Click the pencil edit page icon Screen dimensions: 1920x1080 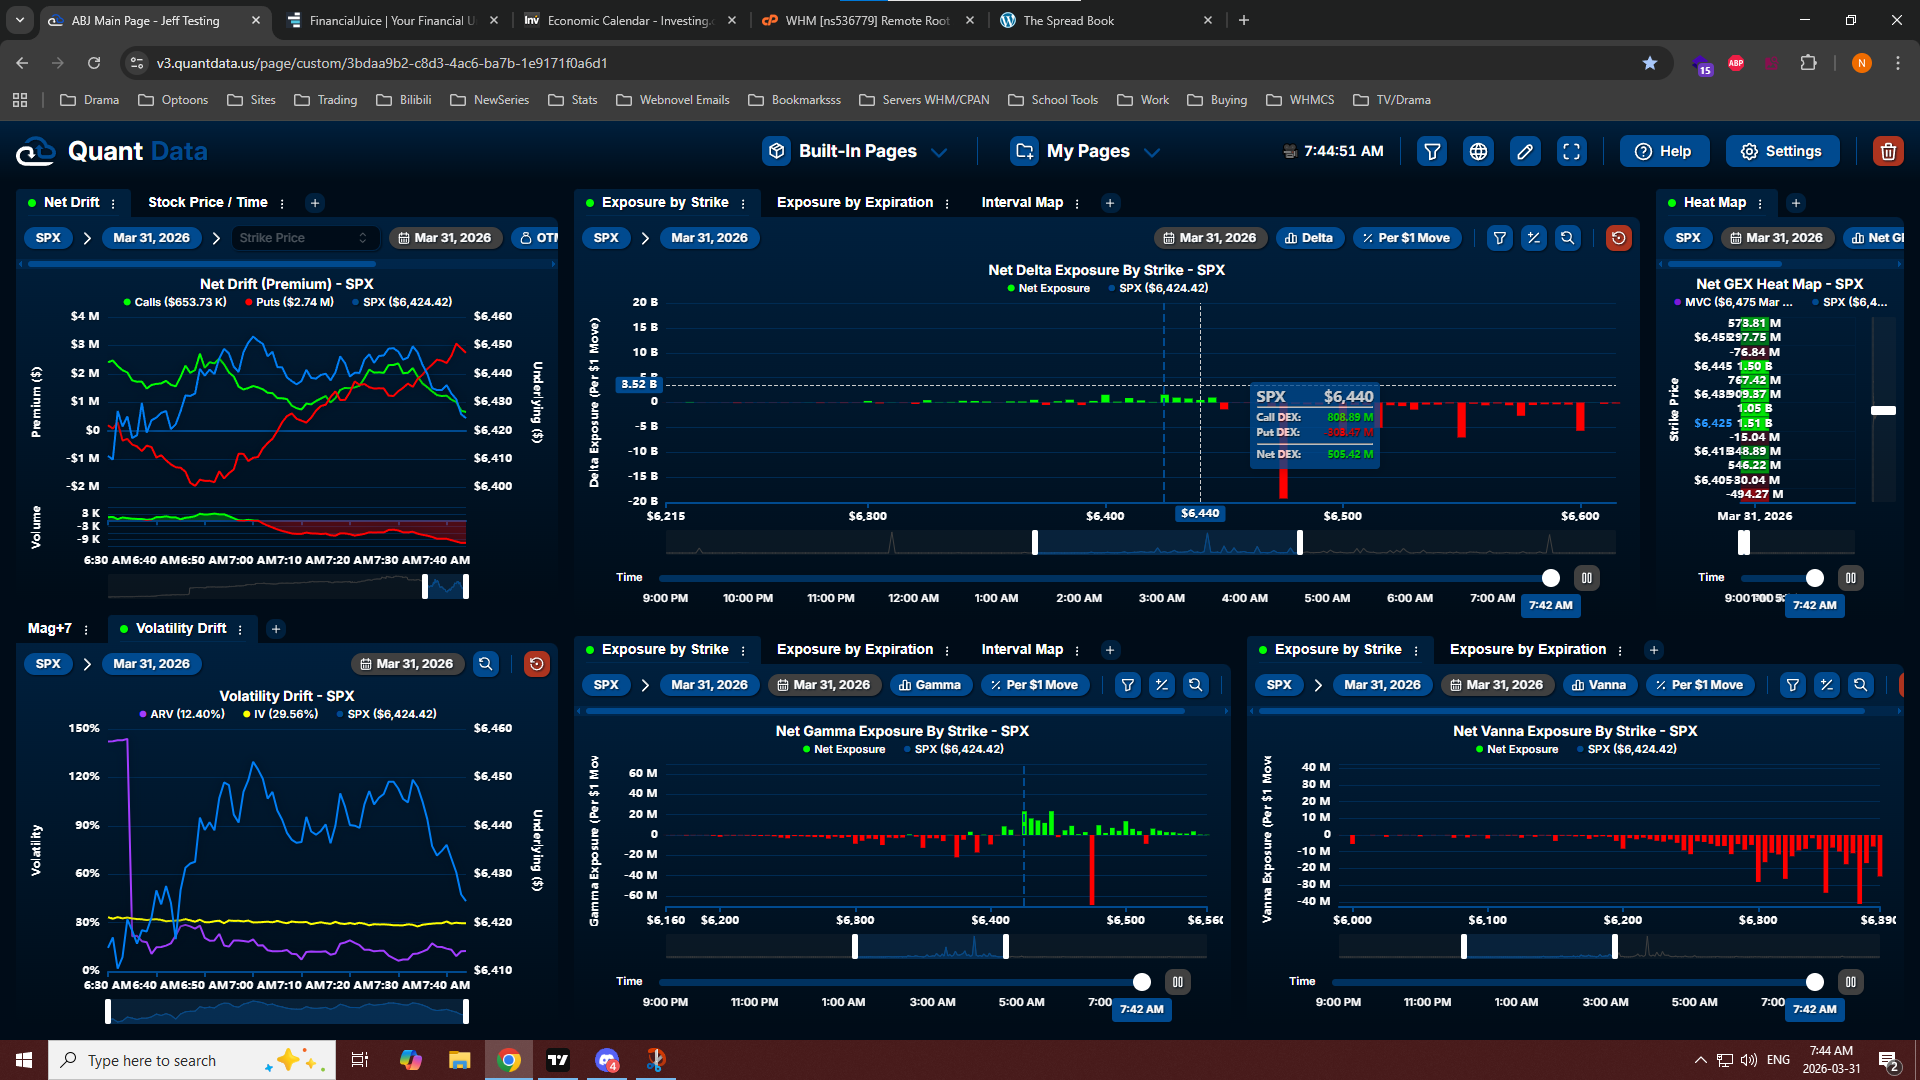[x=1524, y=152]
